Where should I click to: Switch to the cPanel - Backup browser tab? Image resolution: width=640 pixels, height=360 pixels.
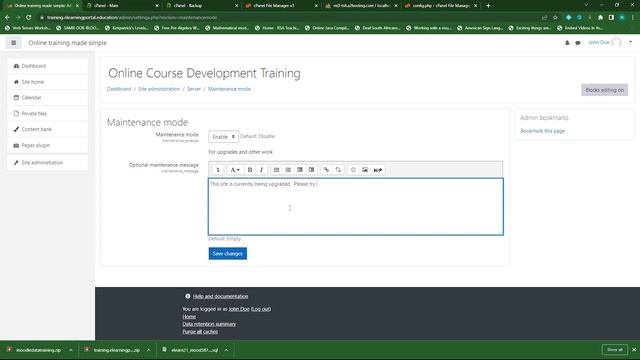point(202,6)
